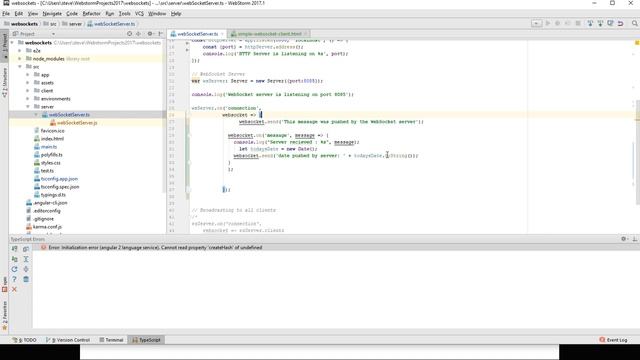Select polyfills.ts in project tree
640x360 pixels.
(x=51, y=155)
